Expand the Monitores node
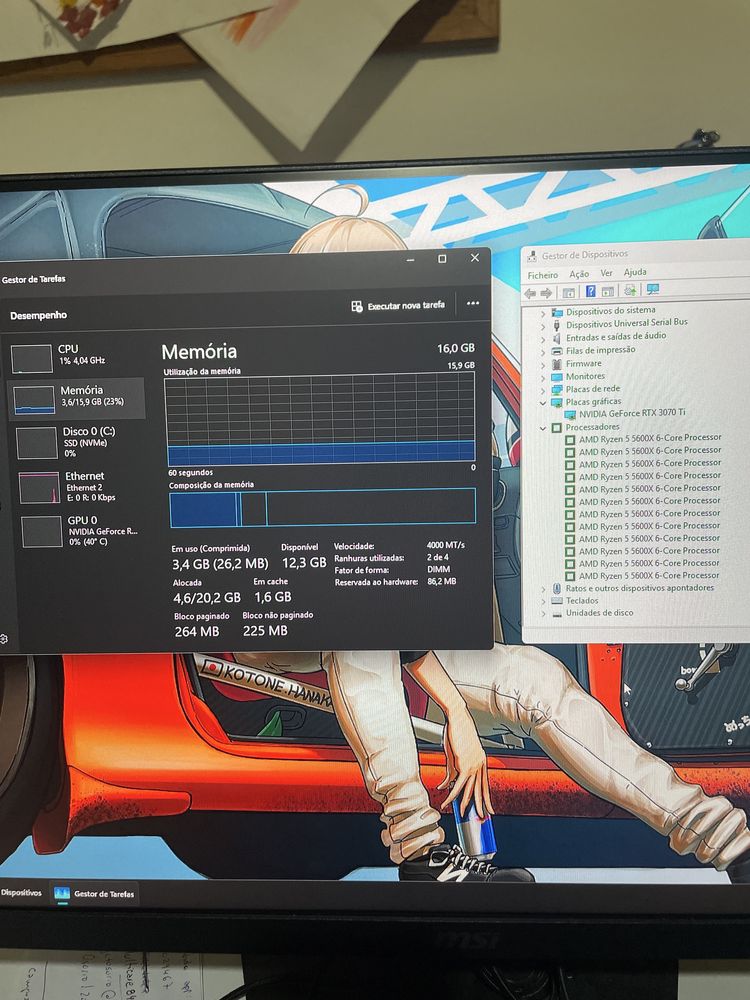 (543, 378)
